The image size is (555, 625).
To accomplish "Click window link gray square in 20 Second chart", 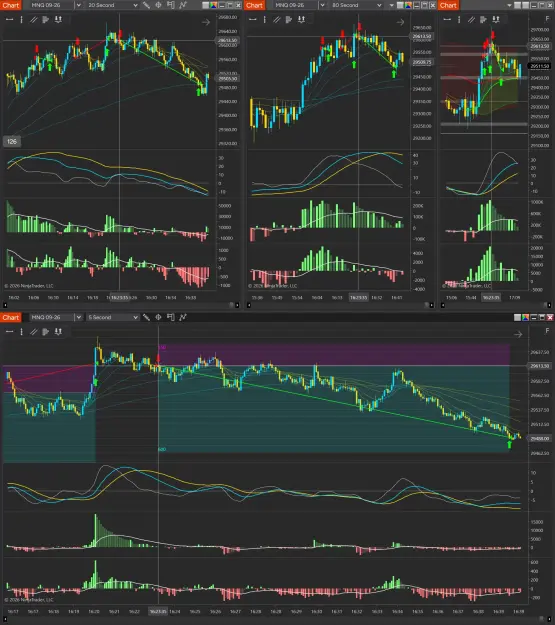I will tap(205, 5).
